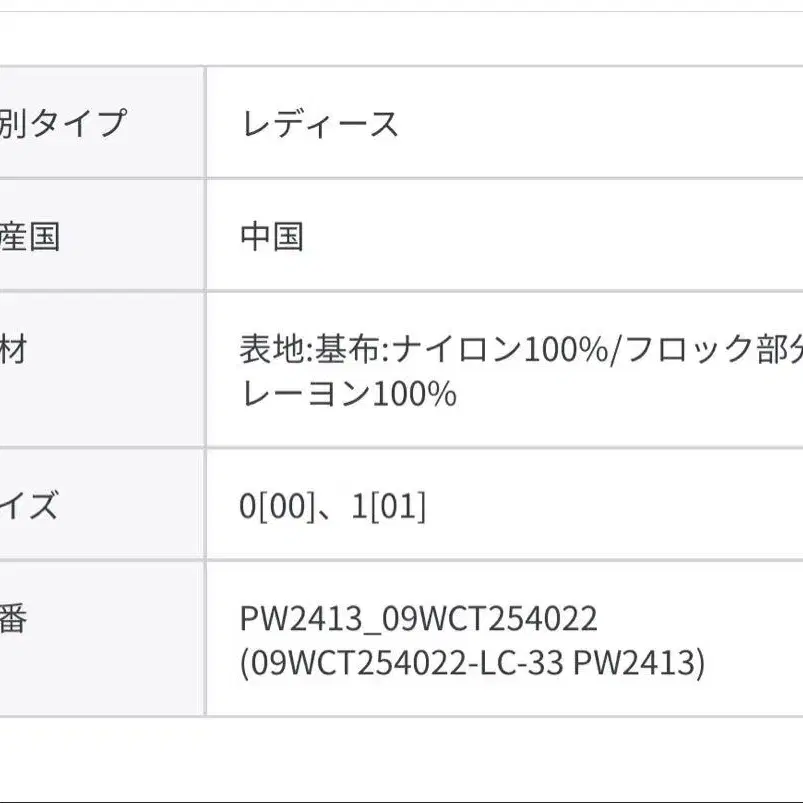Viewport: 803px width, 803px height.
Task: Click the レディース value text
Action: click(319, 124)
